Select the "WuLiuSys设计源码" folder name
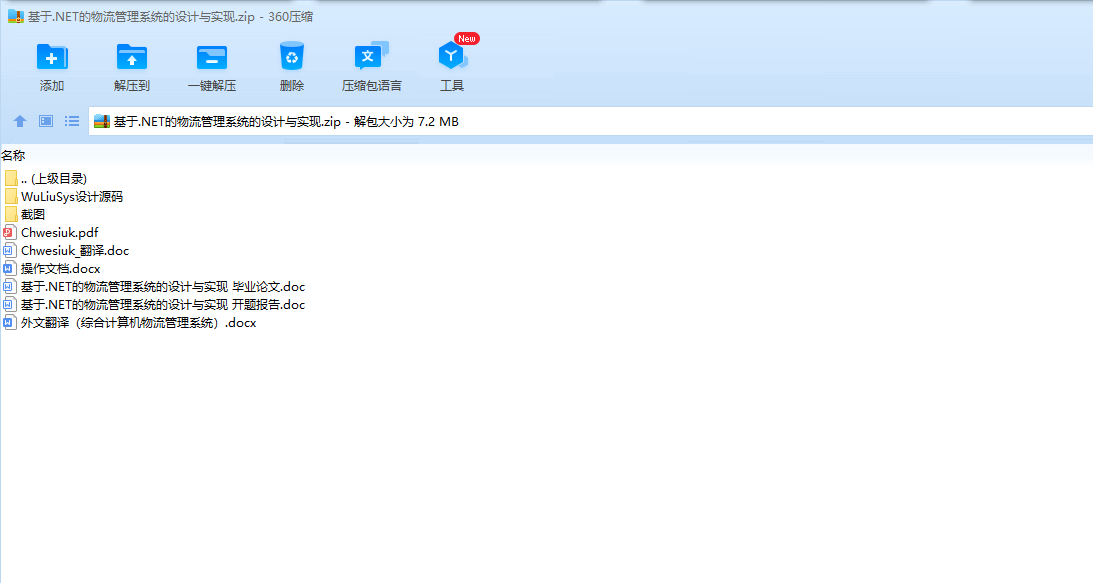The image size is (1093, 583). point(72,197)
